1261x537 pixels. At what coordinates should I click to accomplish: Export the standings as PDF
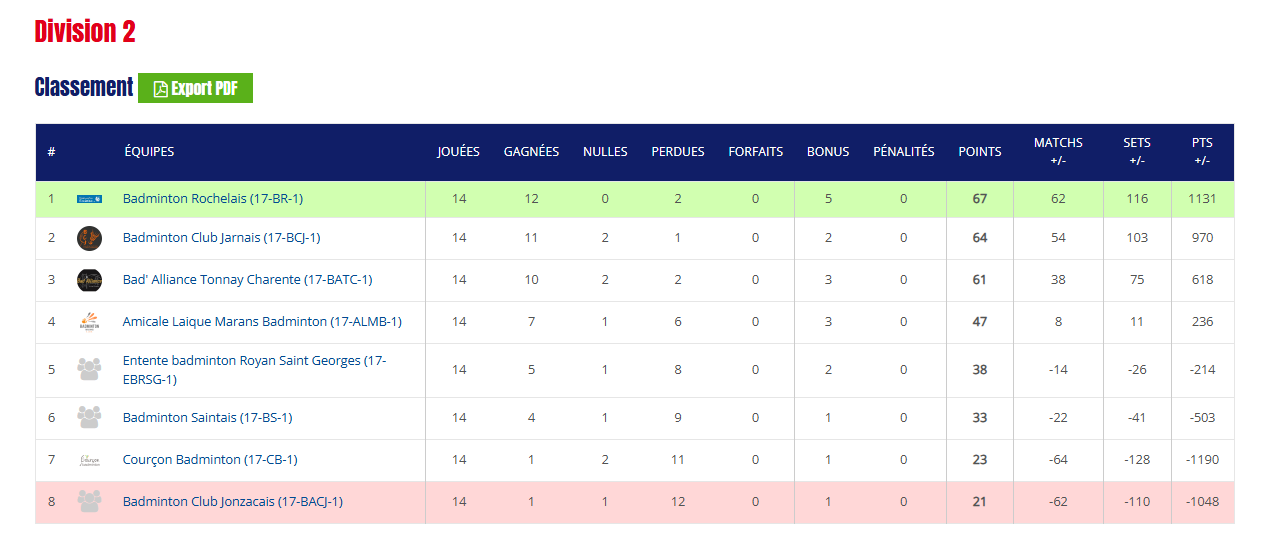(x=195, y=88)
